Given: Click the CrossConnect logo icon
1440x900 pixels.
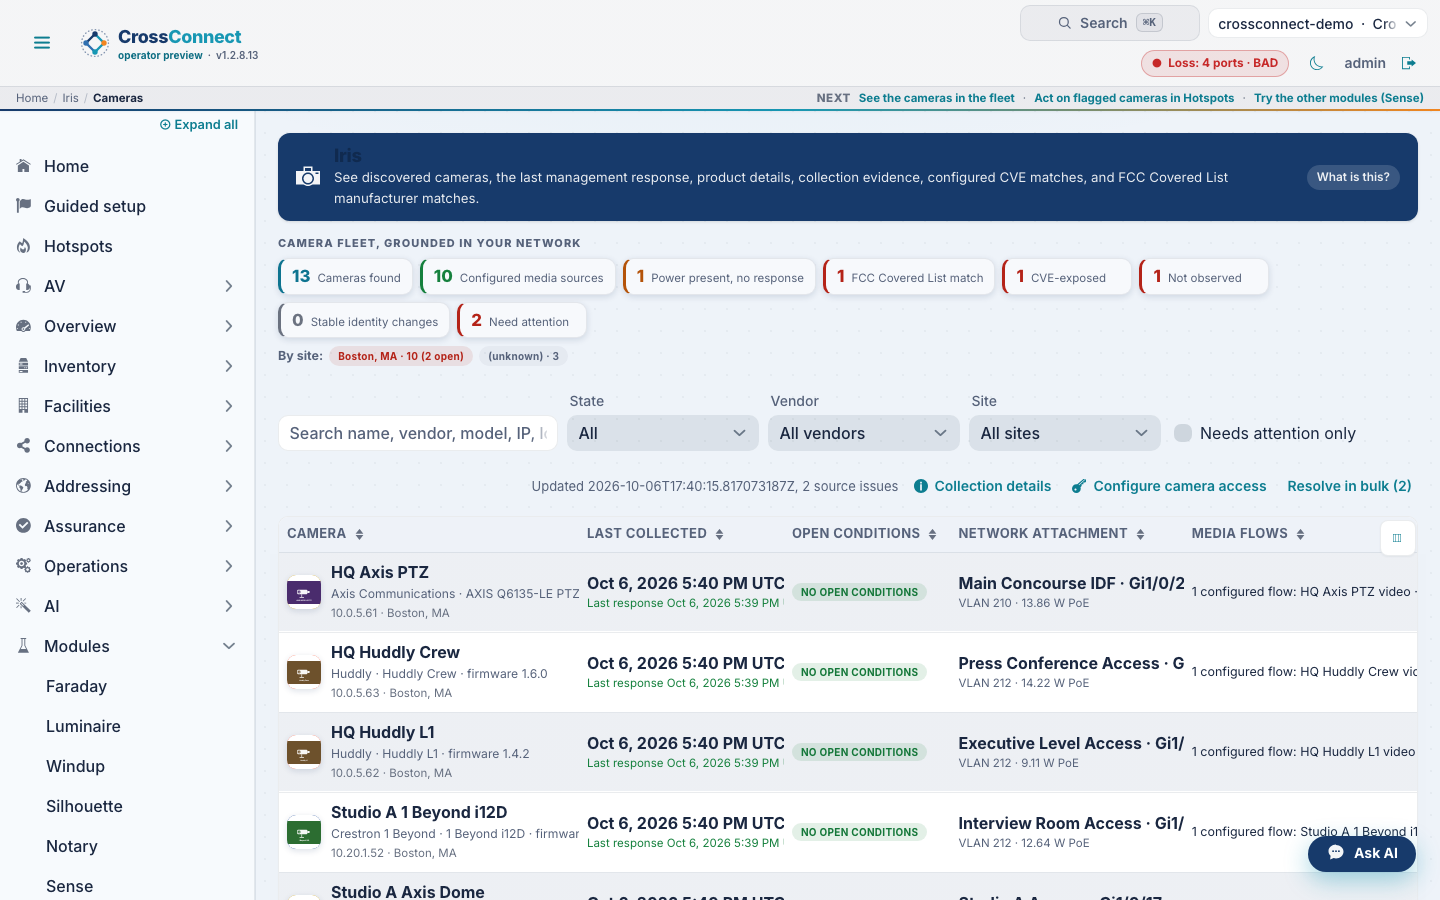Looking at the screenshot, I should click(x=95, y=43).
